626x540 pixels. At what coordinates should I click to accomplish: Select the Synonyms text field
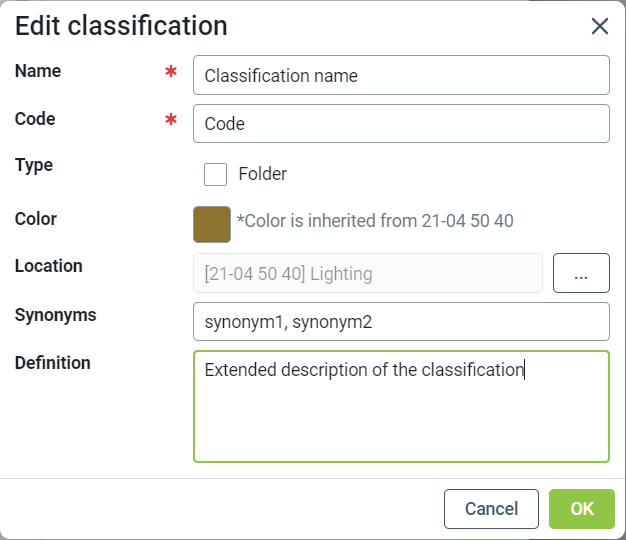[400, 322]
